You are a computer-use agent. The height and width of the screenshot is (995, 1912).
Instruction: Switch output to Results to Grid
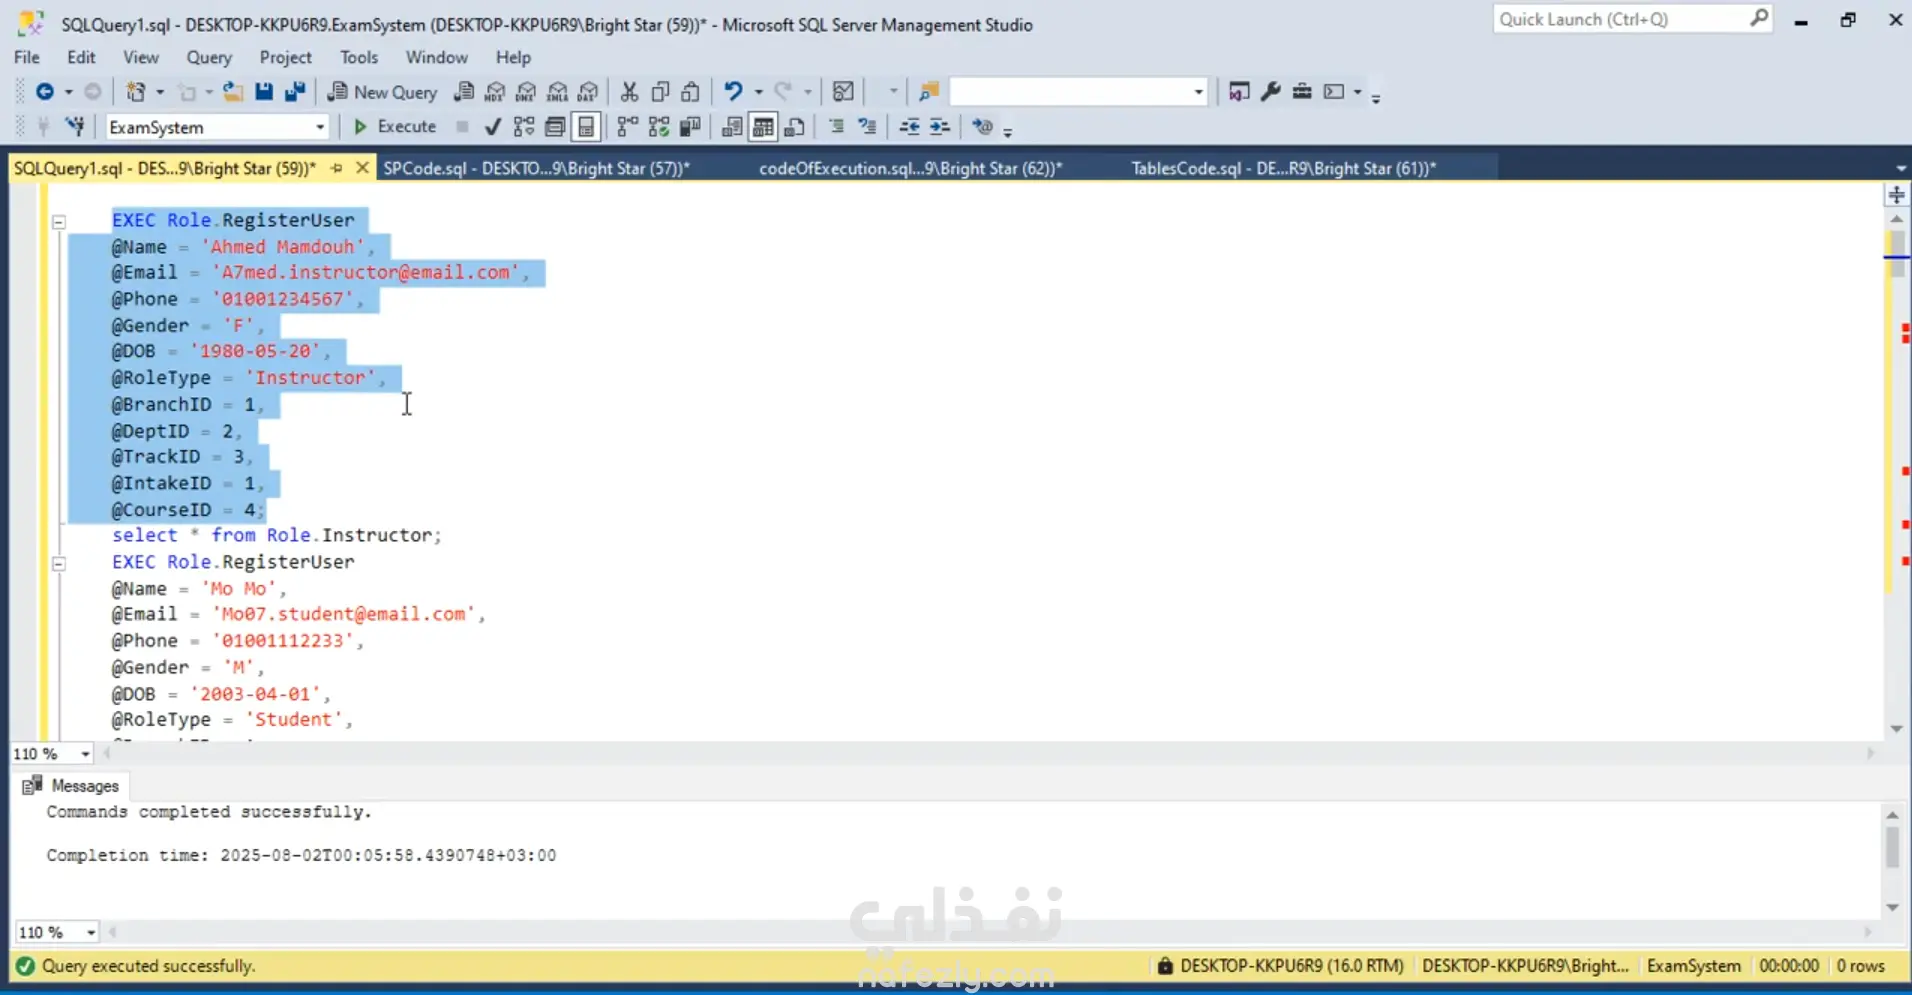[x=763, y=127]
